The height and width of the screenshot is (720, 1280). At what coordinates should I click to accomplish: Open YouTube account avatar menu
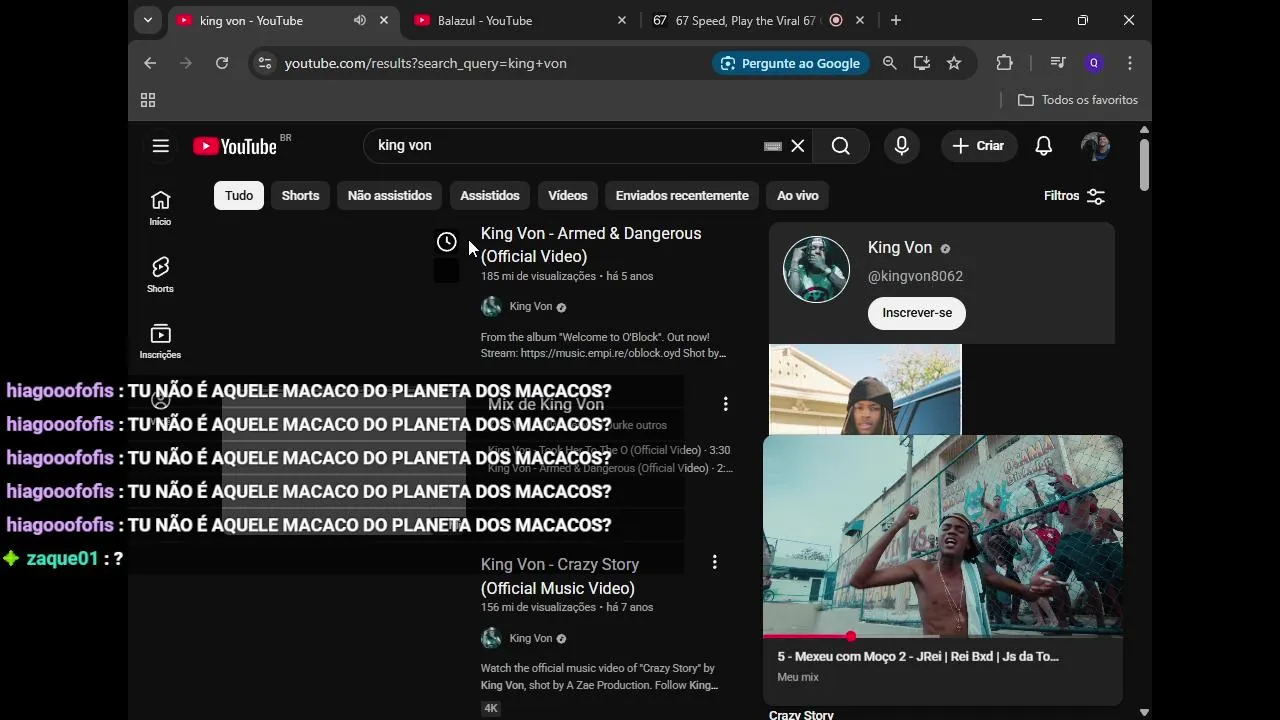[x=1096, y=146]
